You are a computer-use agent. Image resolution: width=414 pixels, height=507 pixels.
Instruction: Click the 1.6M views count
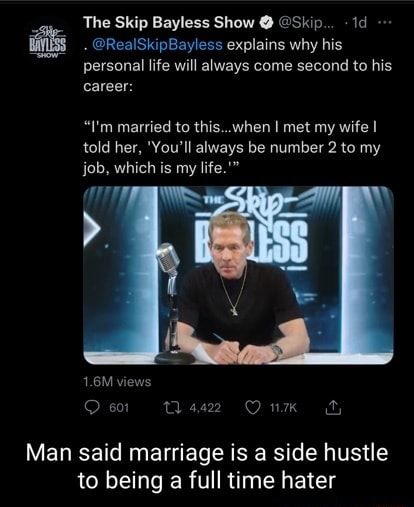coord(117,382)
